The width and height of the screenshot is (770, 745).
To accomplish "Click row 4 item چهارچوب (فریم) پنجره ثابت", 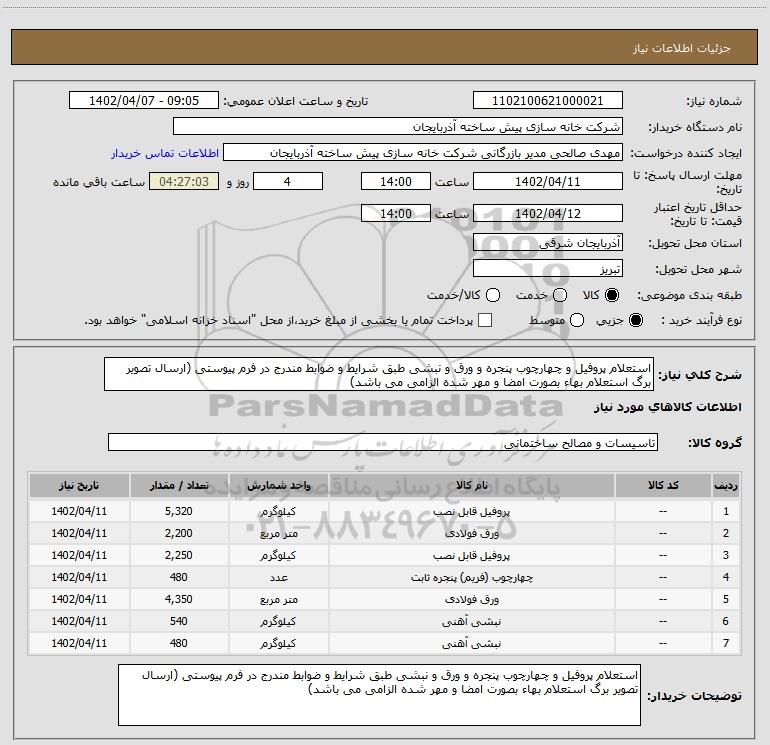I will (471, 578).
